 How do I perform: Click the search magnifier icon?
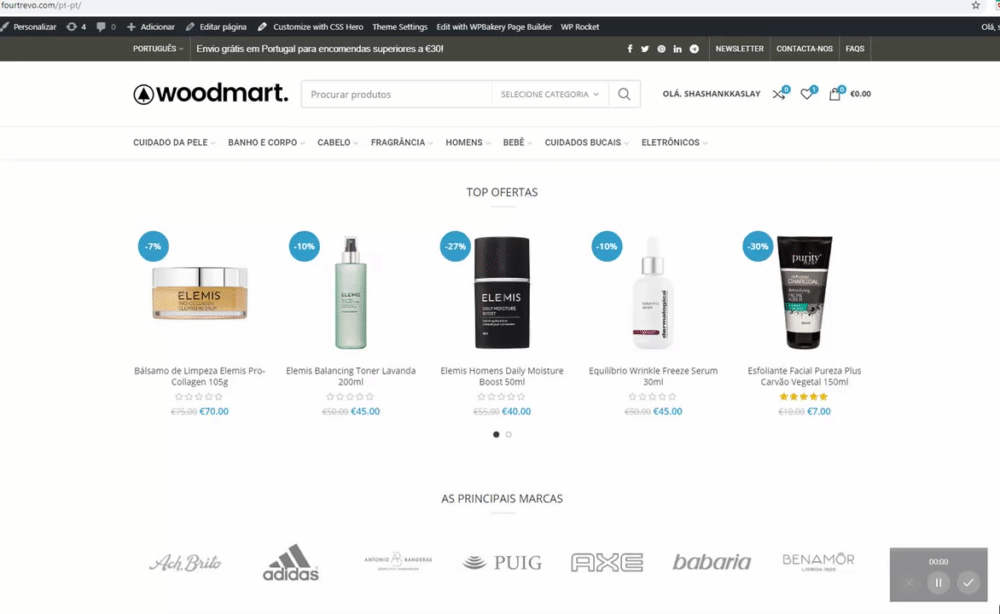coord(624,94)
